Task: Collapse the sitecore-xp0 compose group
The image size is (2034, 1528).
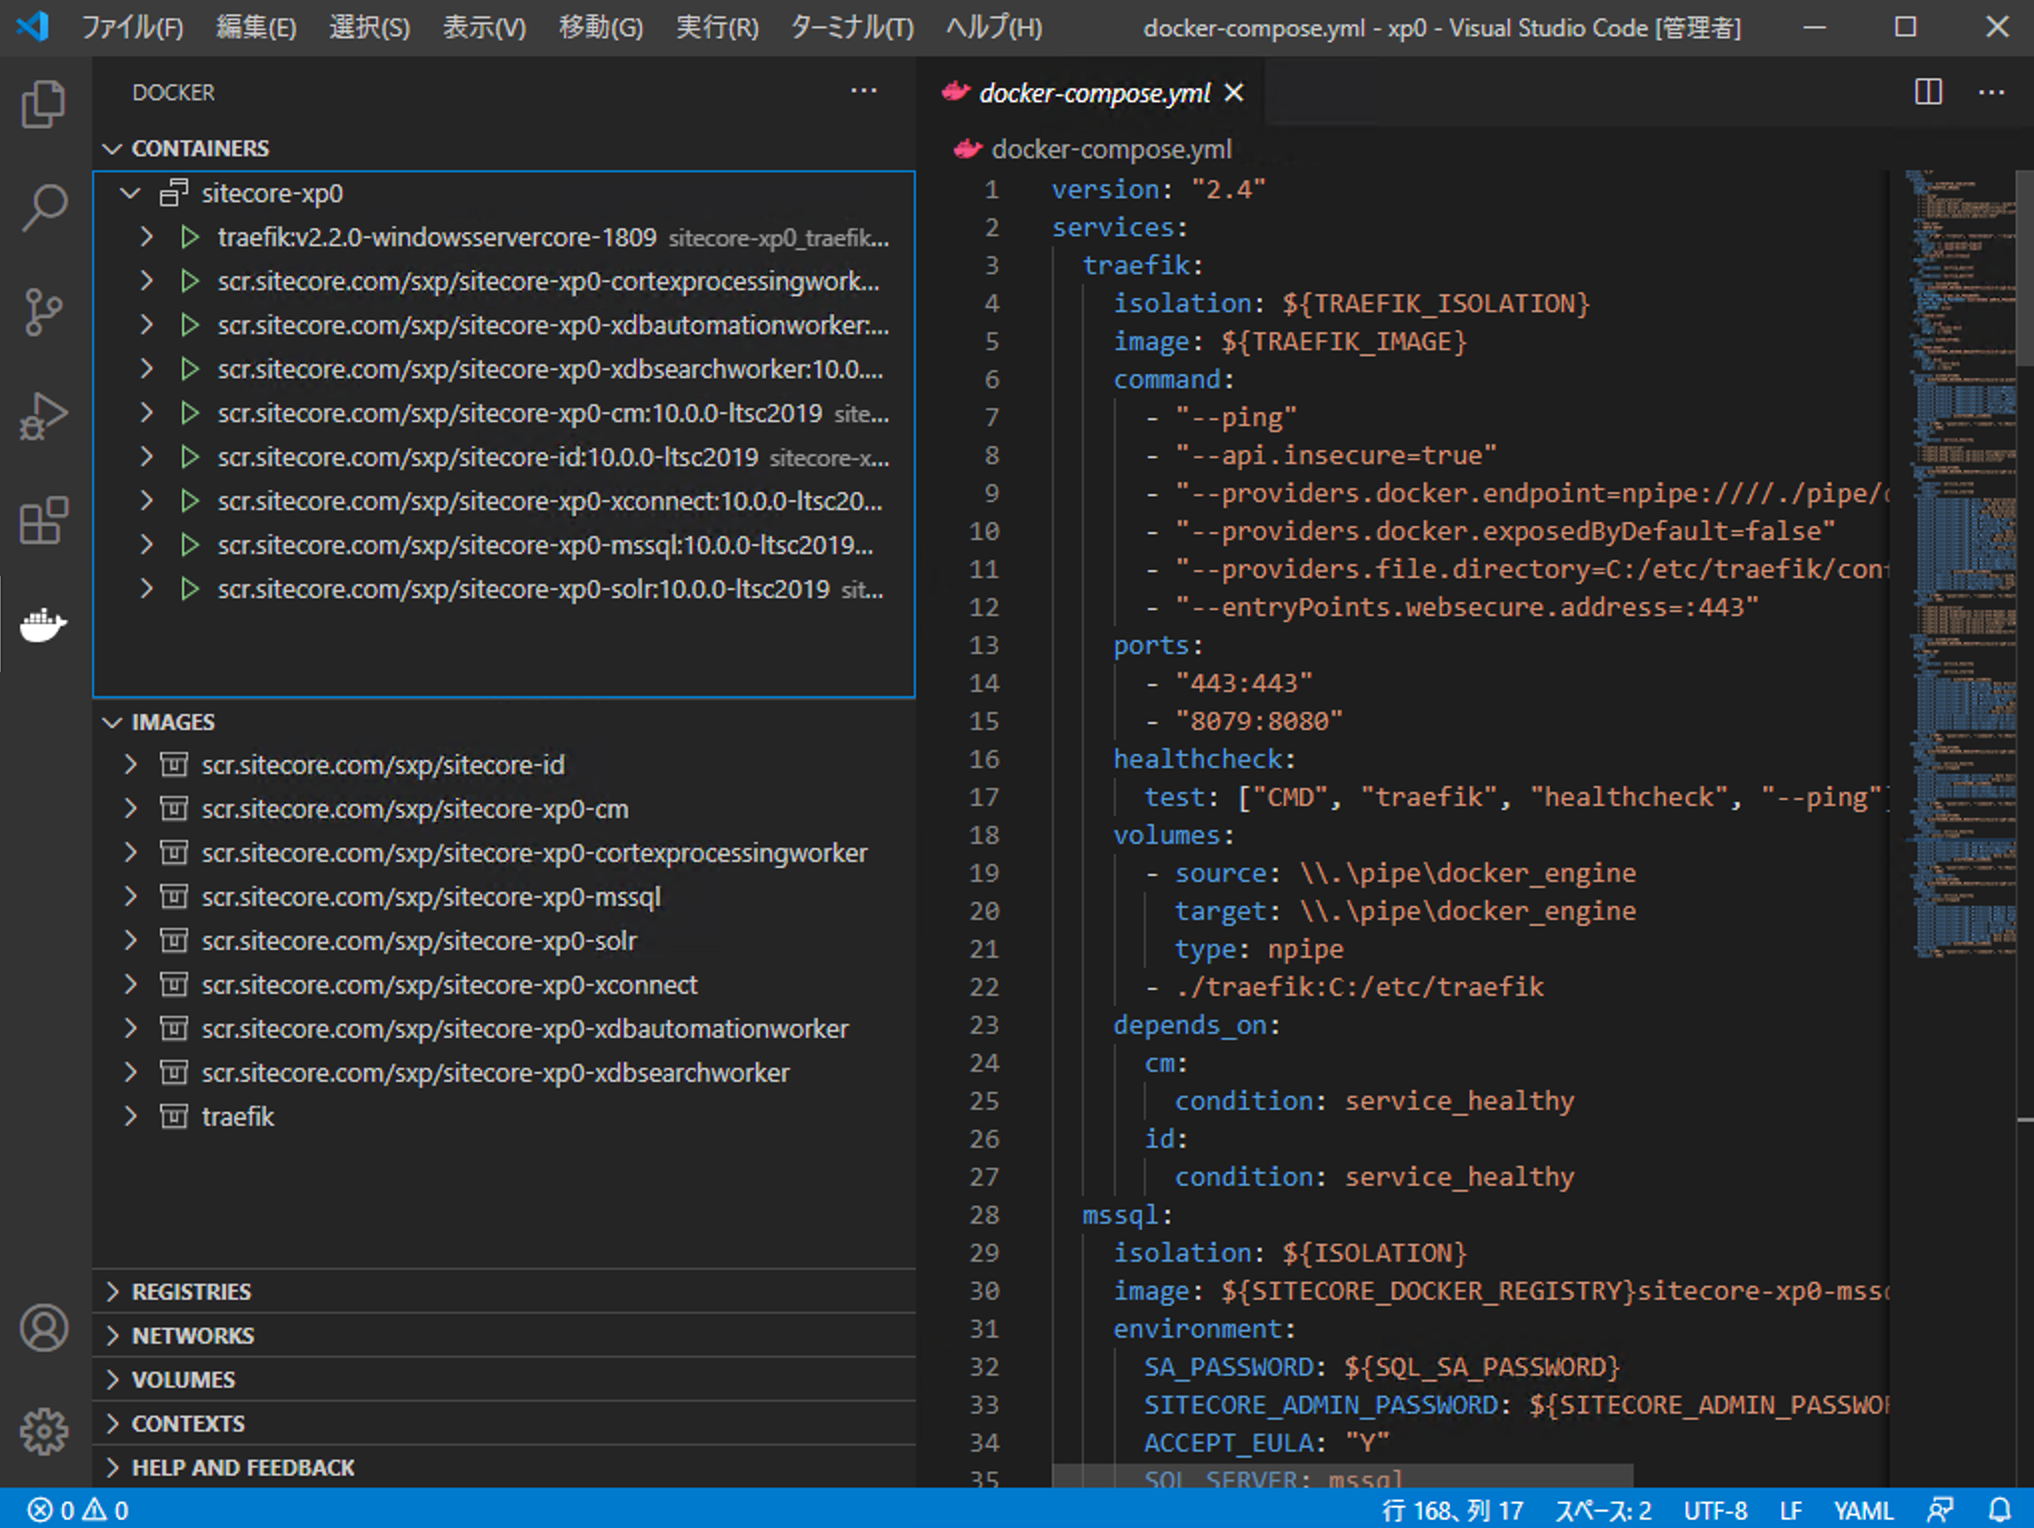Action: [x=130, y=192]
